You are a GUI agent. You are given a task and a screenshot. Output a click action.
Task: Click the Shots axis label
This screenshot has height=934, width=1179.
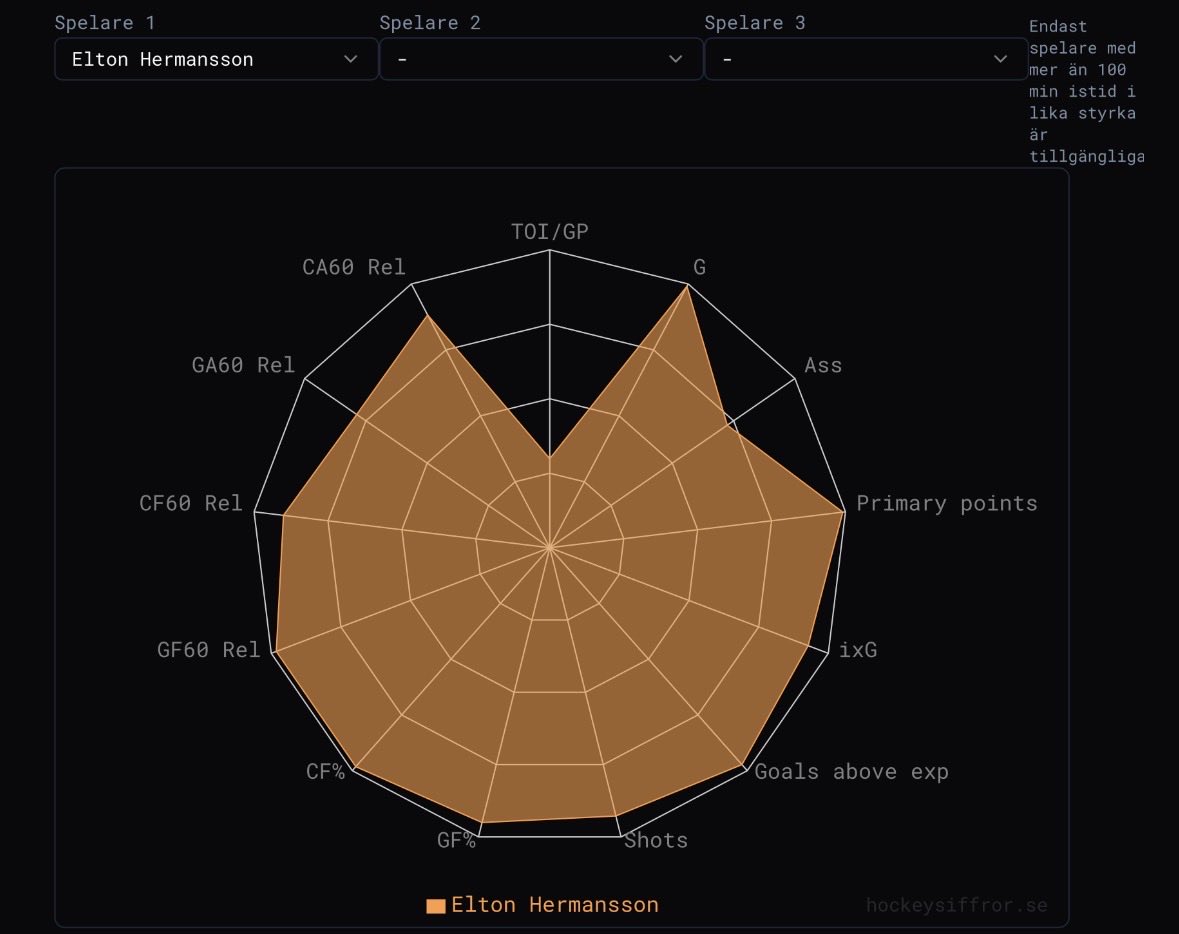tap(656, 840)
